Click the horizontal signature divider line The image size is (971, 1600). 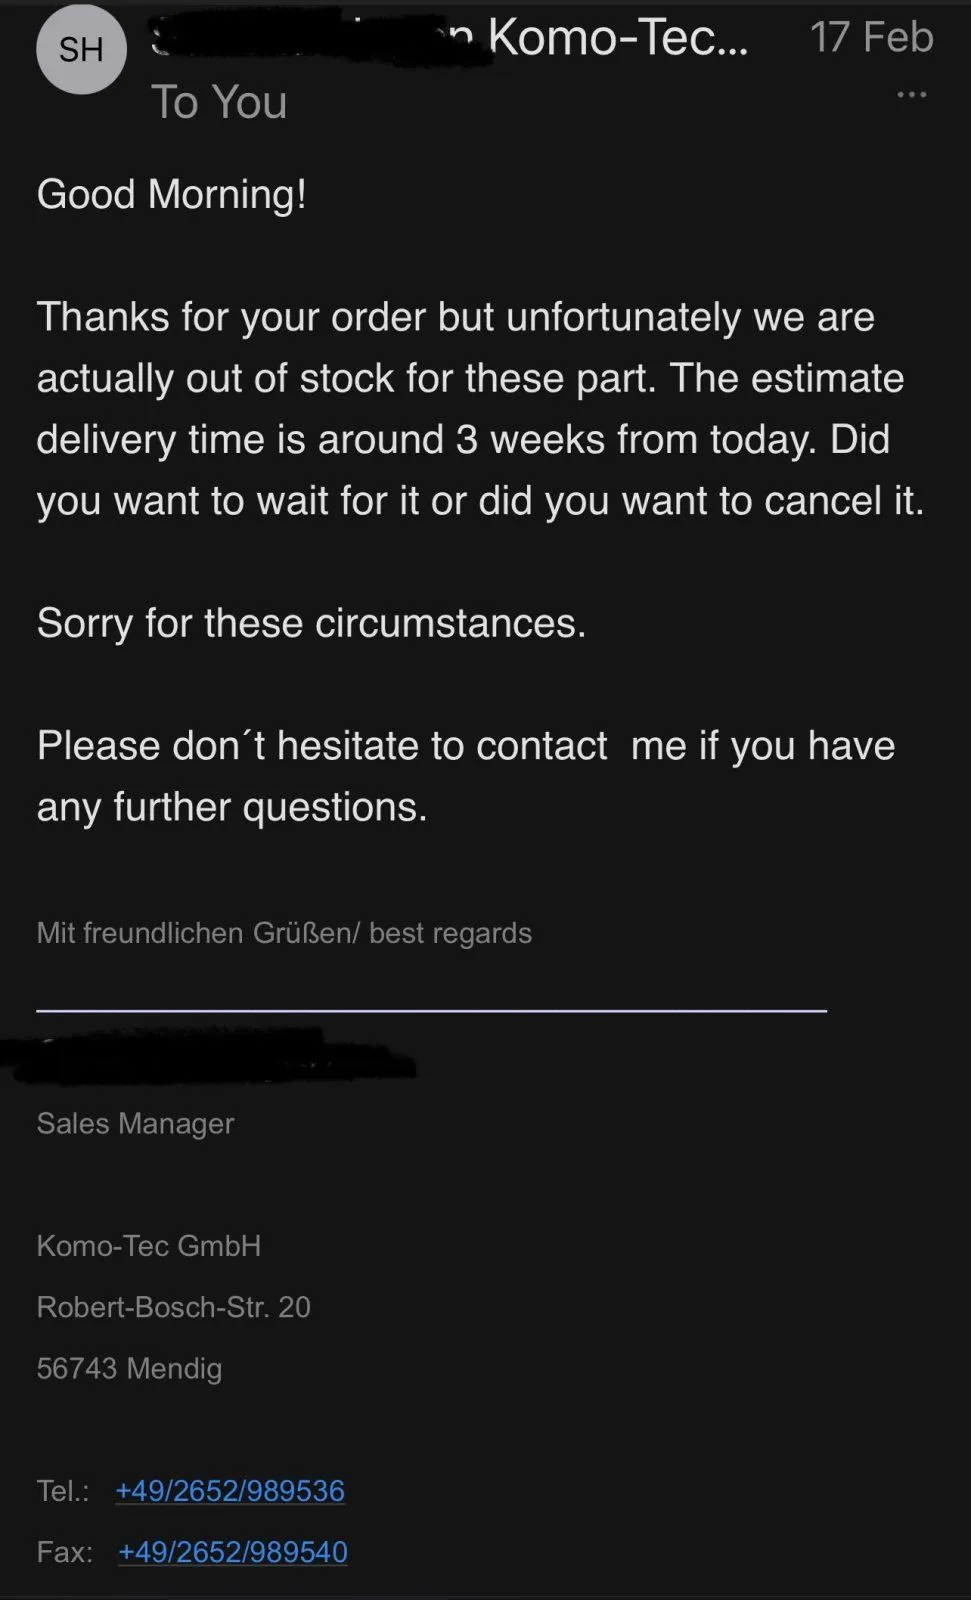click(x=431, y=1010)
